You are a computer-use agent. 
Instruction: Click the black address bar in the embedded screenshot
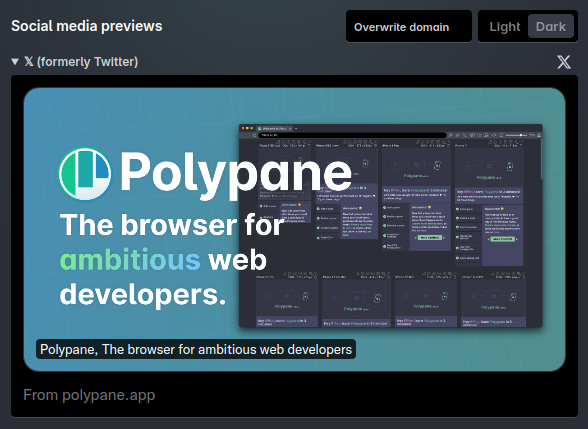(352, 135)
